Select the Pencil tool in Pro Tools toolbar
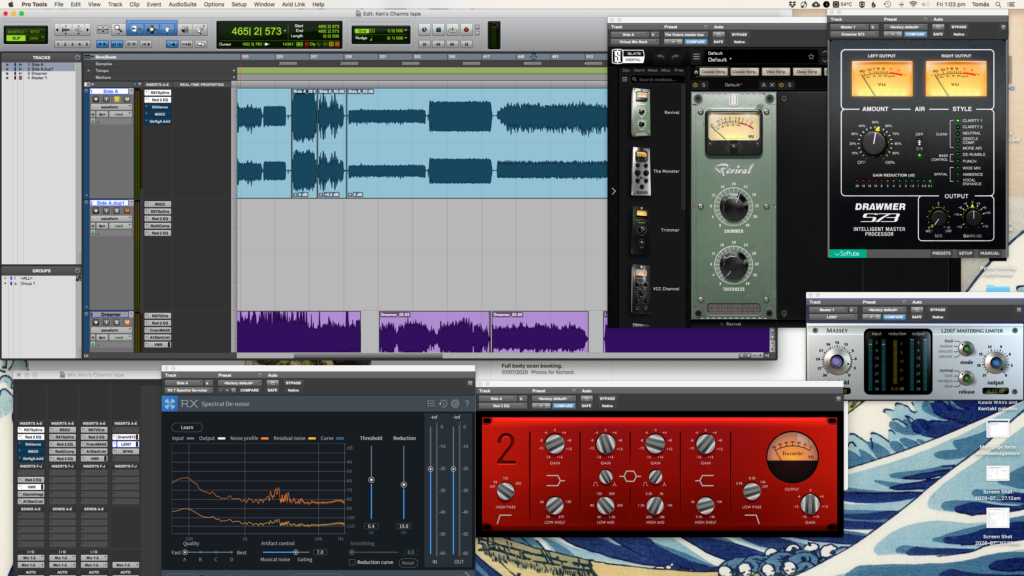Screen dimensions: 1024x576 (200, 29)
